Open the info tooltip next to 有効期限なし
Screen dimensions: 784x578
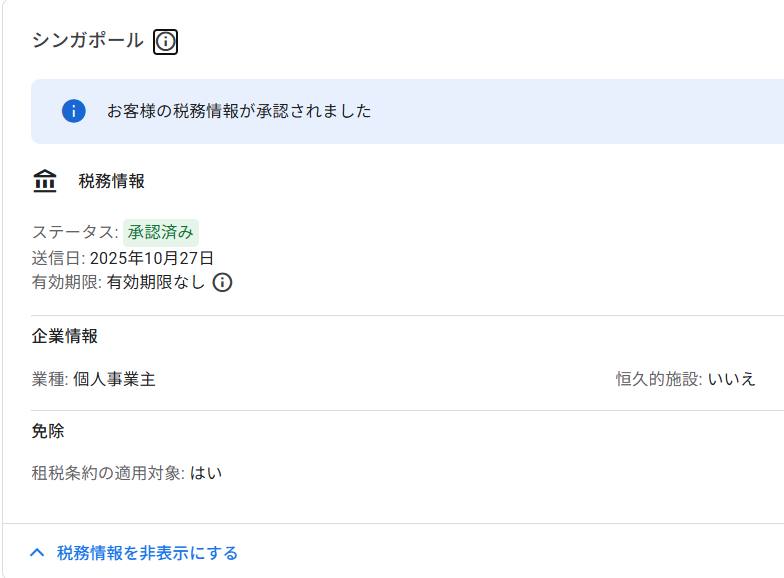[223, 282]
